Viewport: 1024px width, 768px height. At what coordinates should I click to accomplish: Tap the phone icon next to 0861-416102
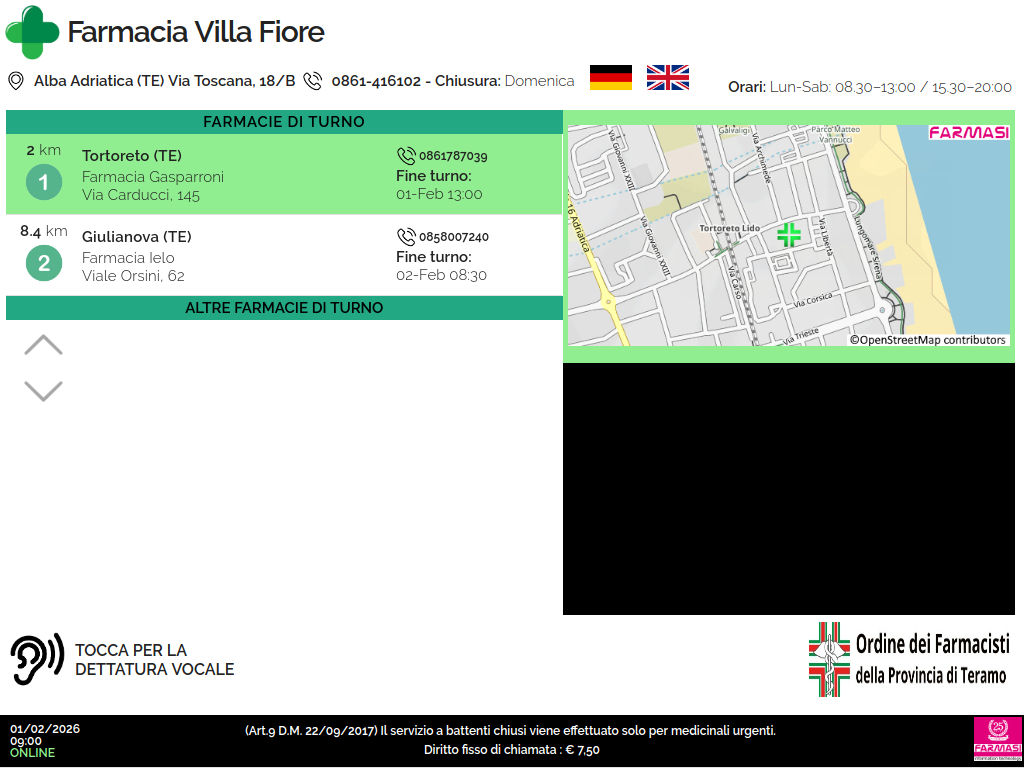click(x=313, y=81)
